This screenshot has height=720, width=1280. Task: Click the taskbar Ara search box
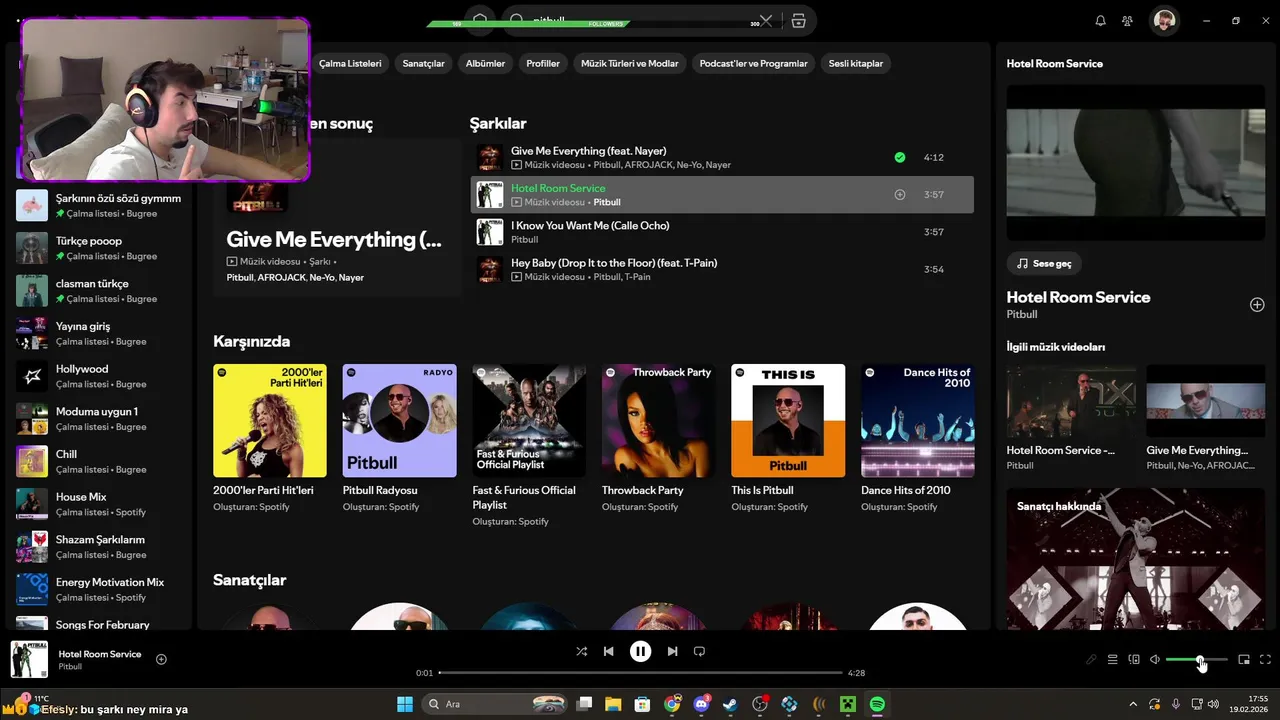tap(495, 704)
